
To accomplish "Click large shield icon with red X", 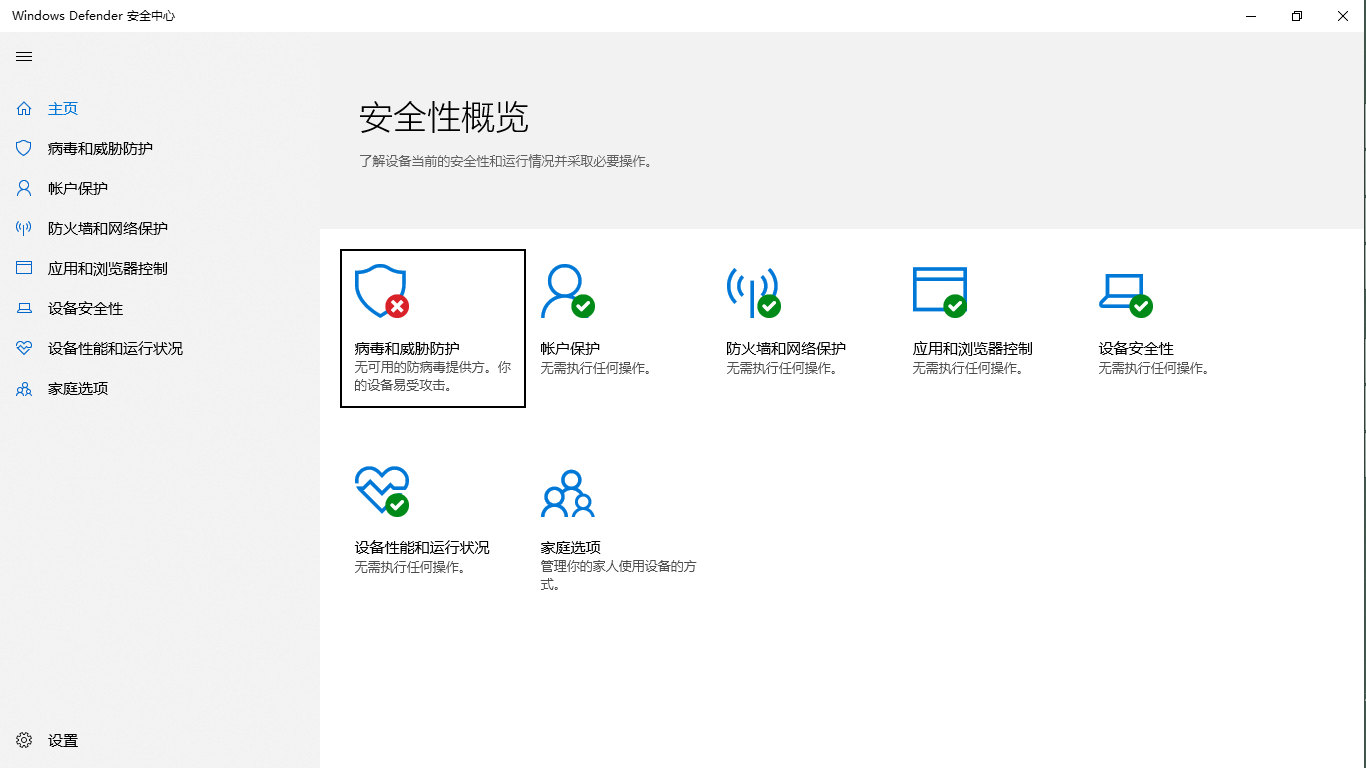I will [382, 291].
